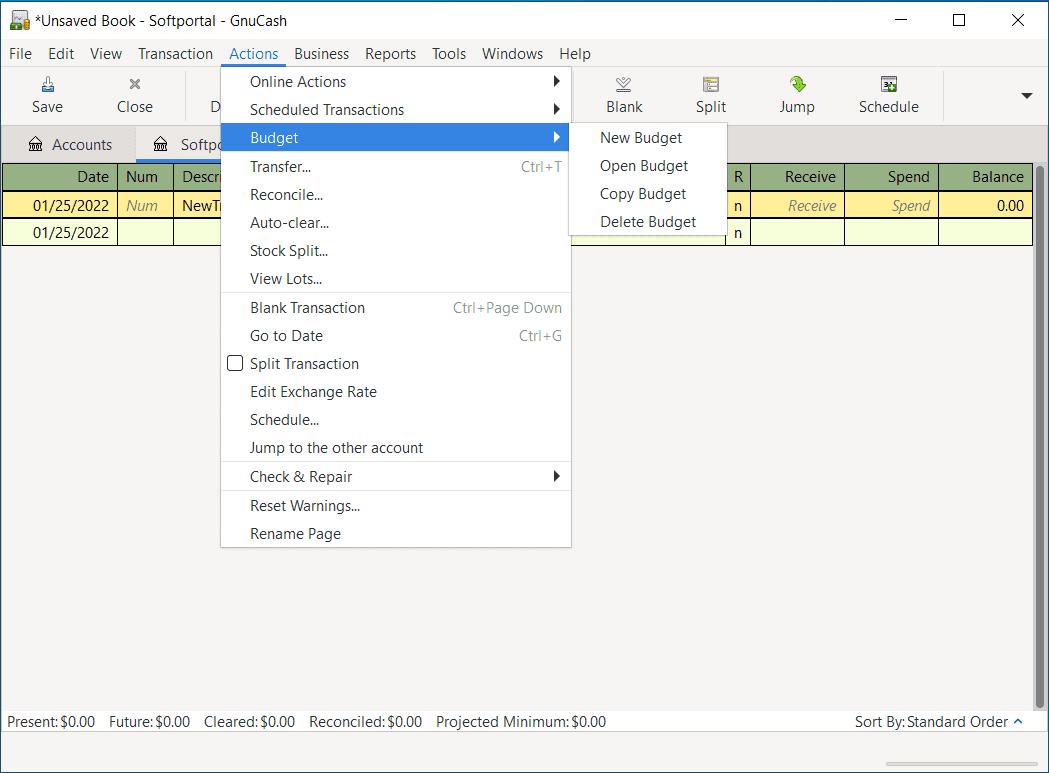Click the Save toolbar icon
The width and height of the screenshot is (1049, 773).
[x=47, y=84]
